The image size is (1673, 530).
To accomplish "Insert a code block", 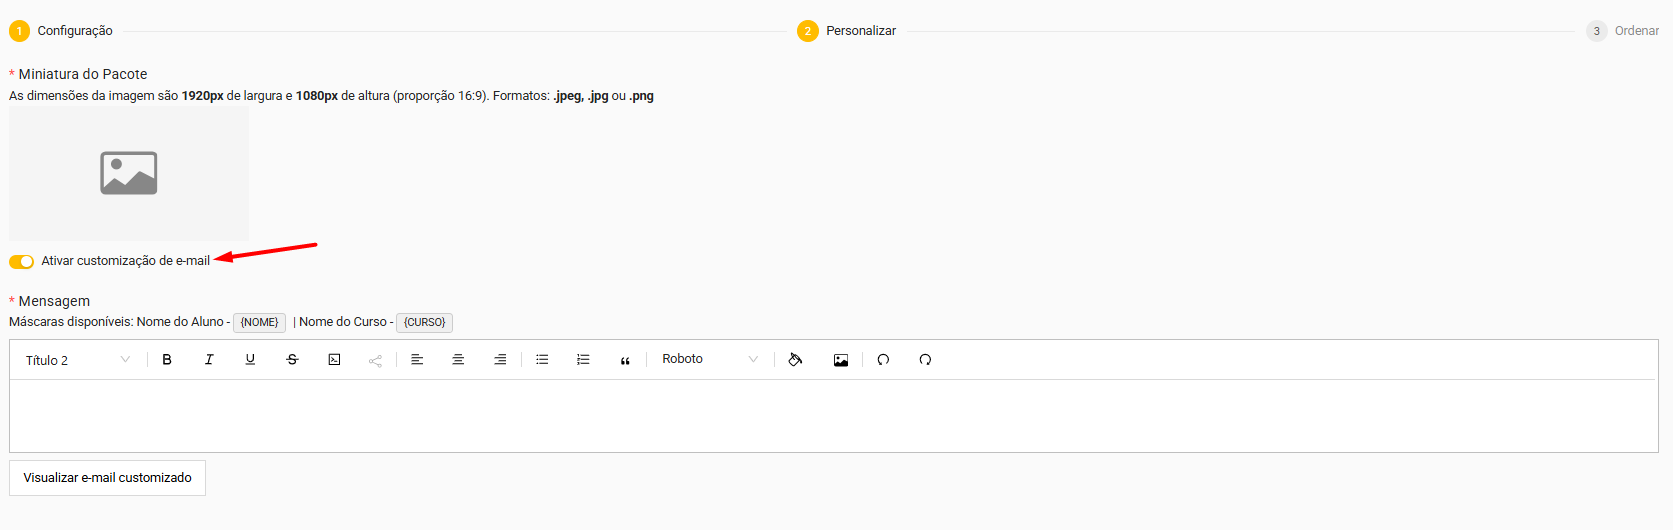I will click(x=334, y=360).
